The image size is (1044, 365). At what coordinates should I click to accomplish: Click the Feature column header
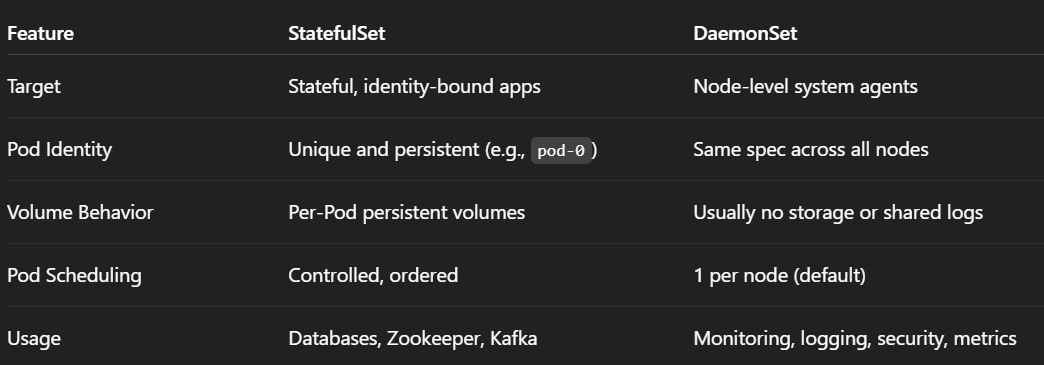coord(40,33)
